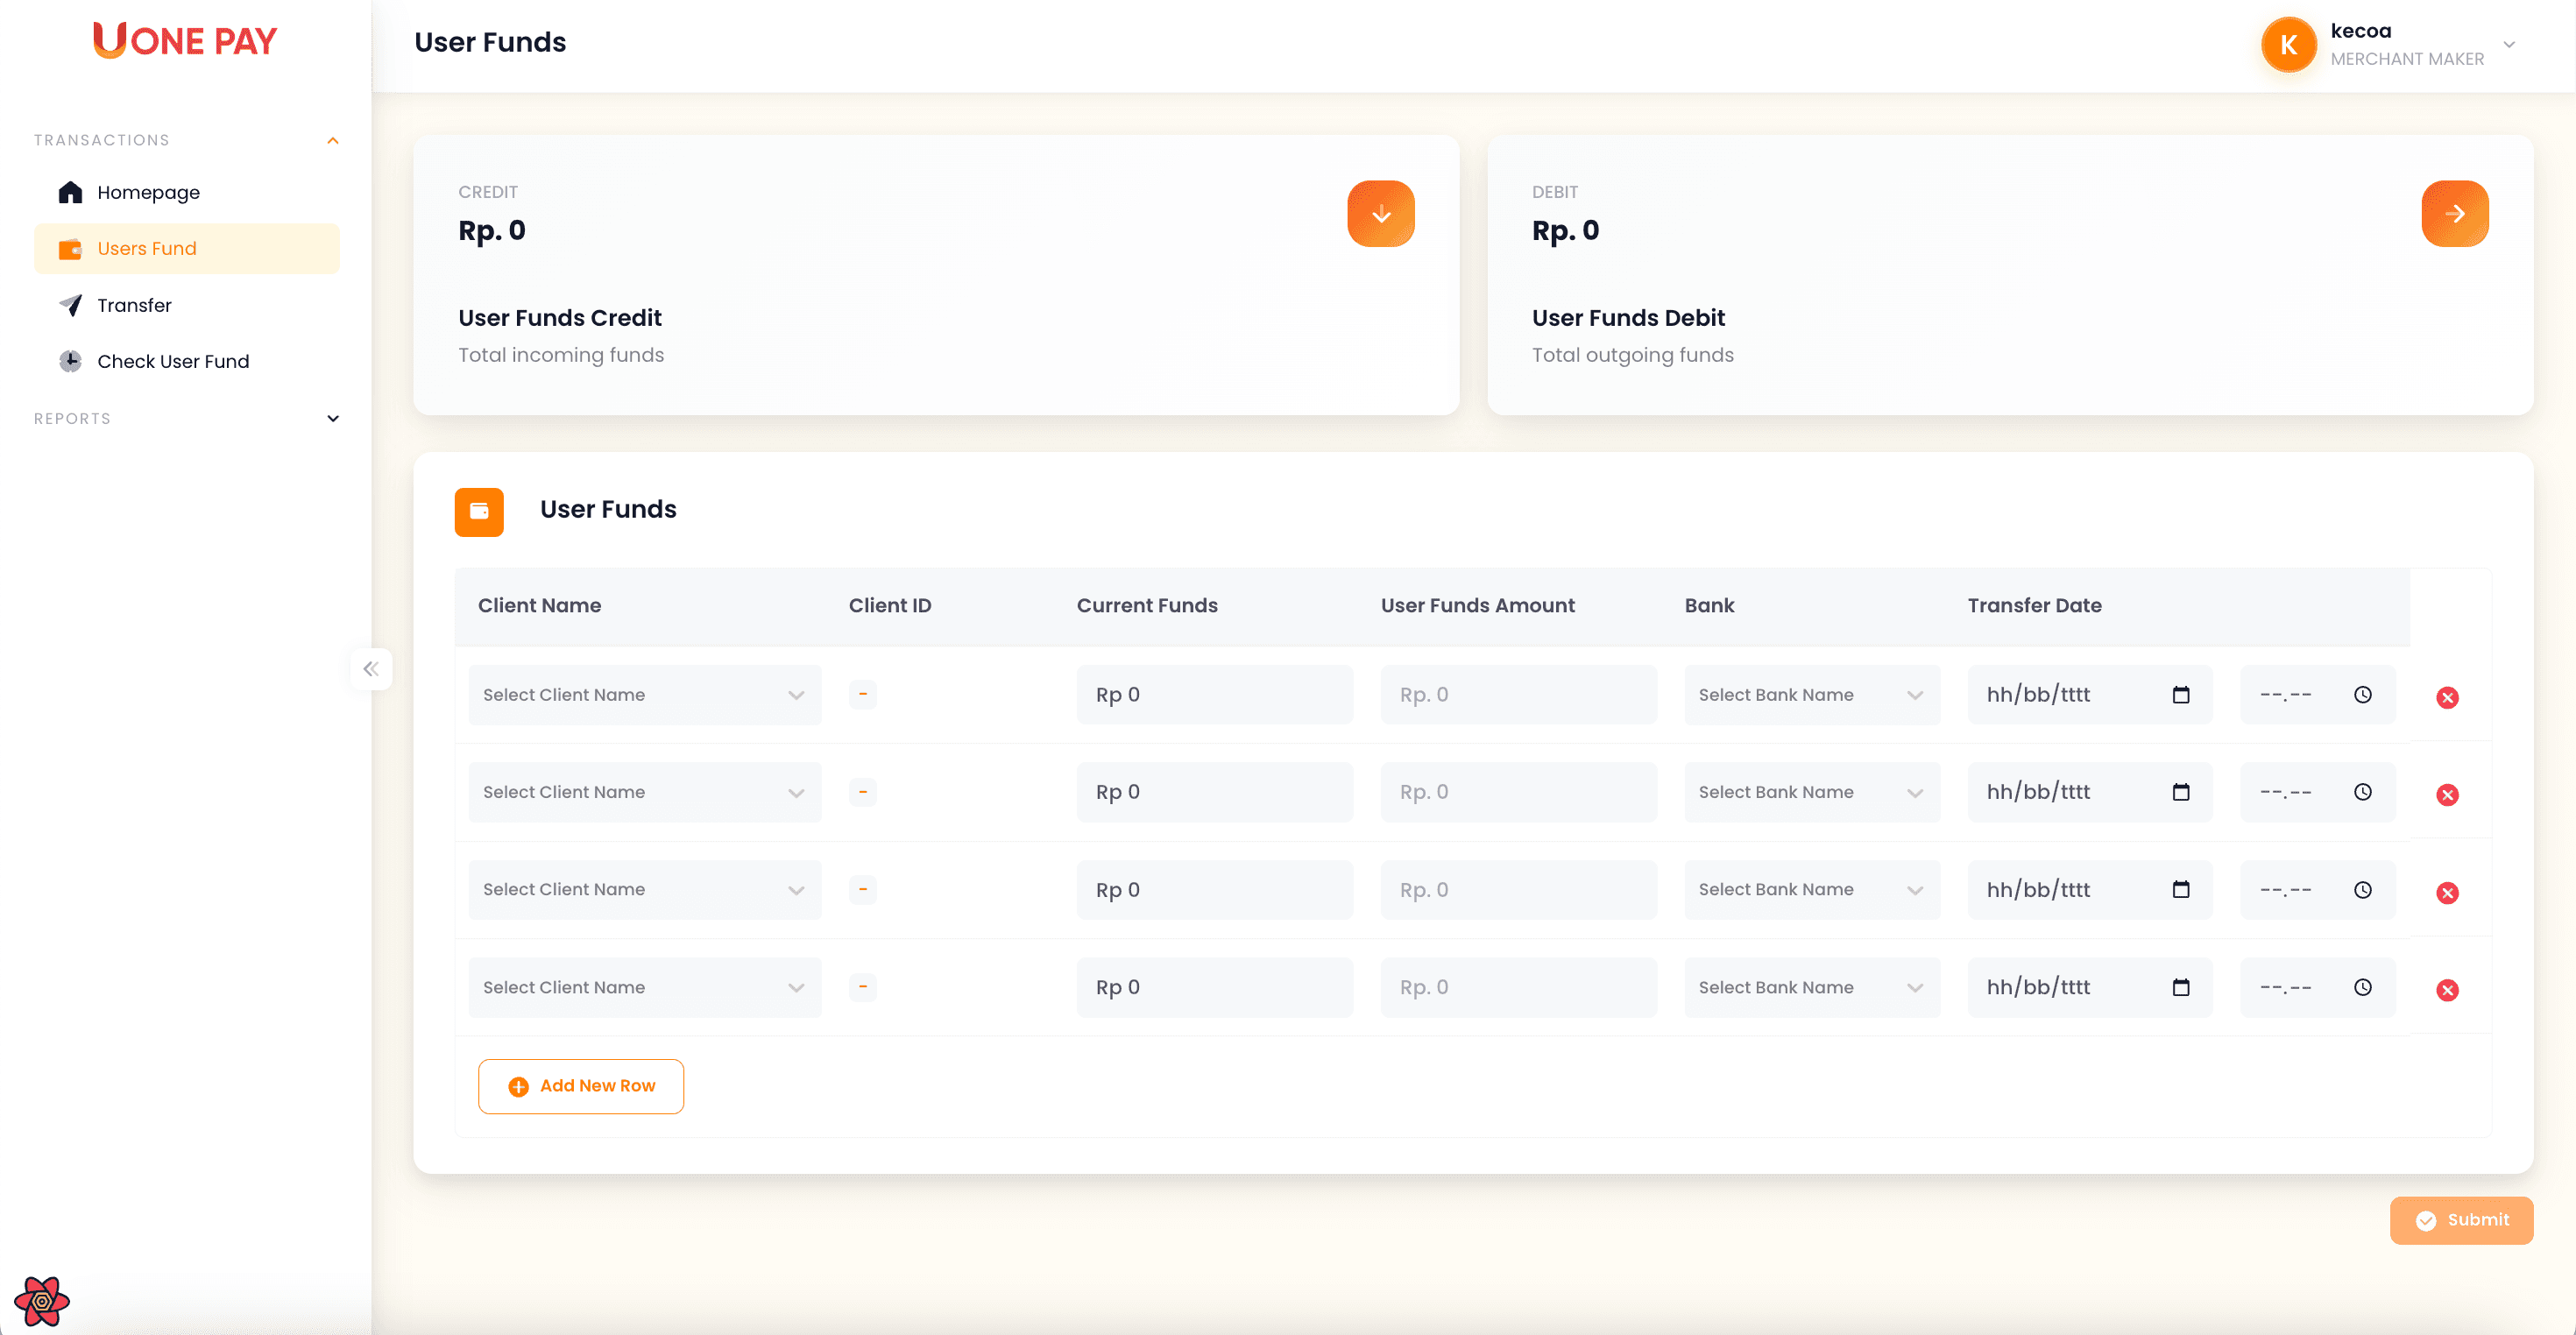Expand the Reports sidebar section

[333, 418]
